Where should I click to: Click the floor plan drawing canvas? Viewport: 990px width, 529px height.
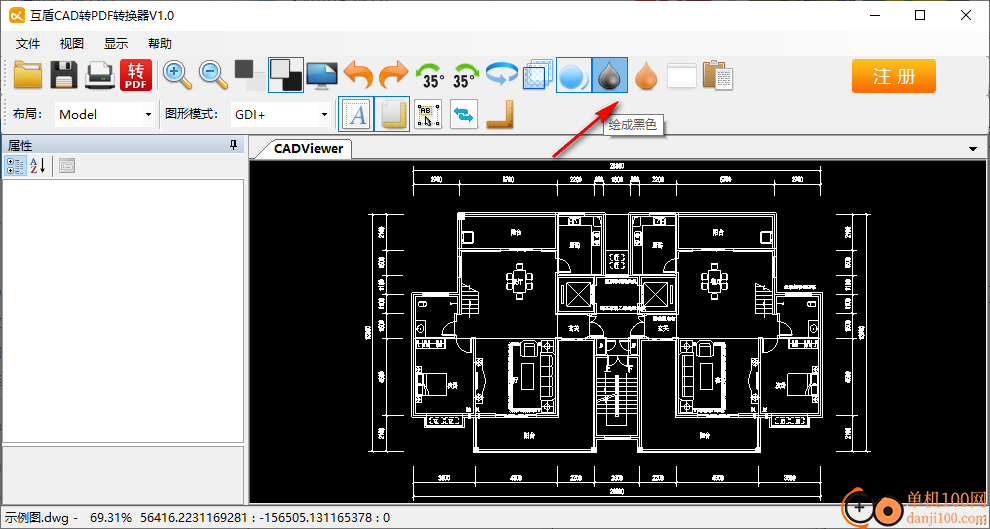click(618, 331)
